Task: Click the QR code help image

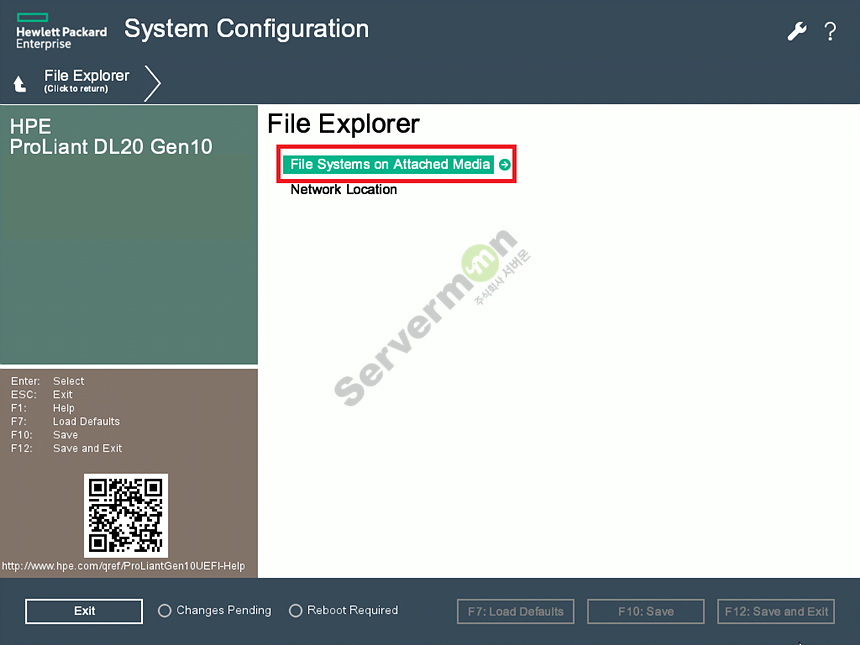Action: (126, 516)
